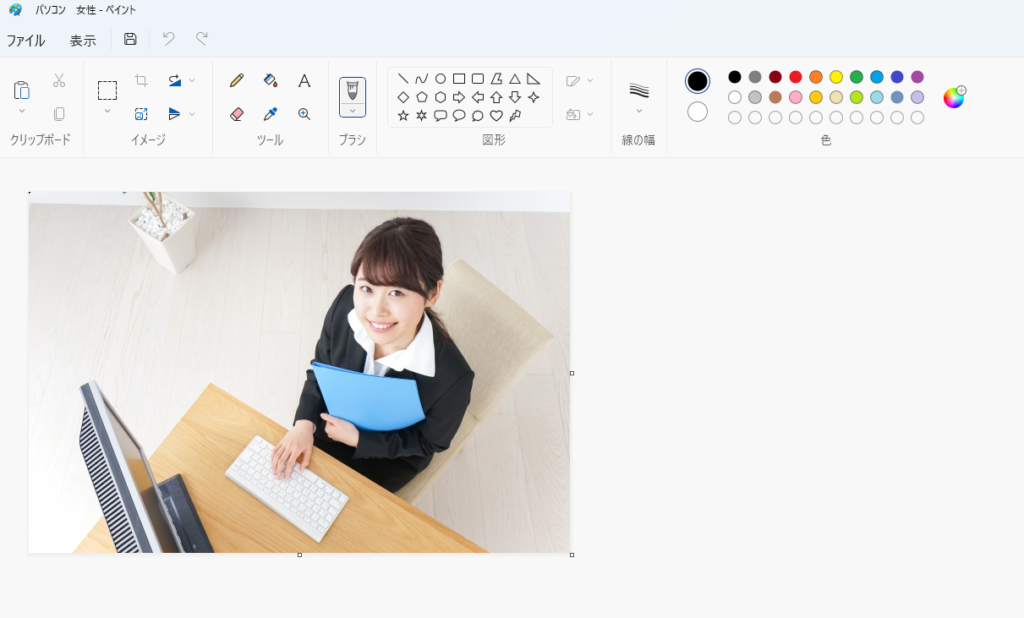Expand the brush types chevron
1024x618 pixels.
coord(353,111)
